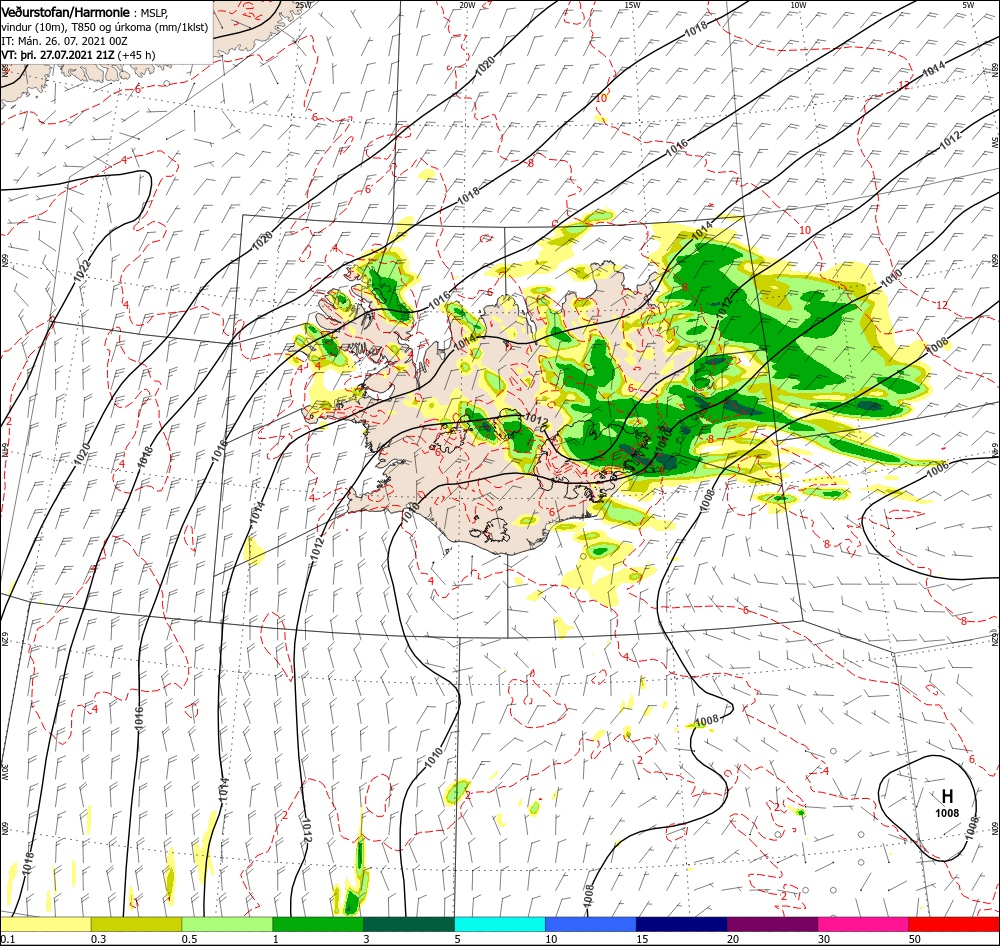Click the "VT: þri. 27.07.2021 21Z (+45 h)" line

[x=78, y=55]
